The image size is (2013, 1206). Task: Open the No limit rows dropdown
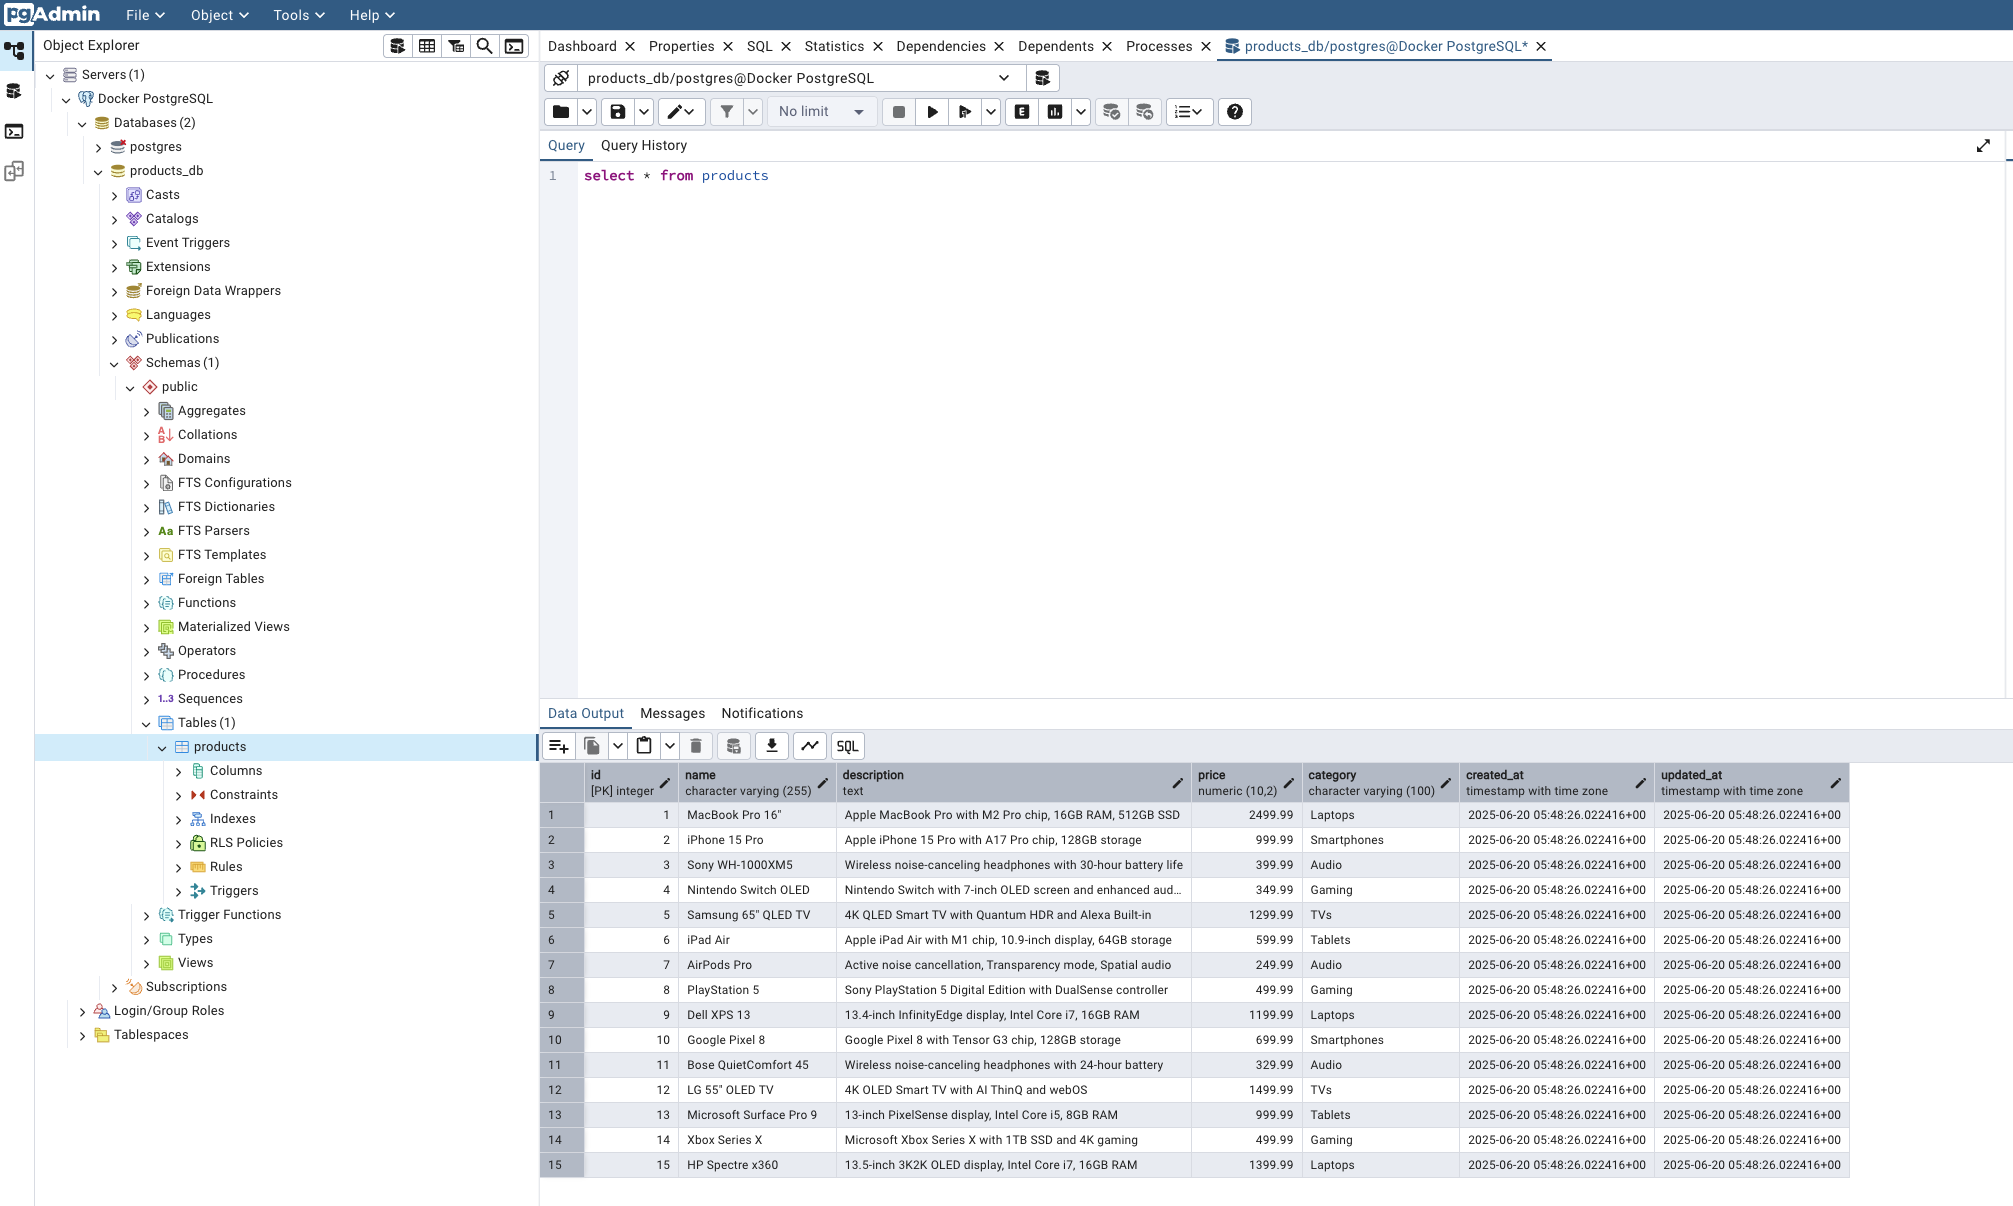point(822,112)
